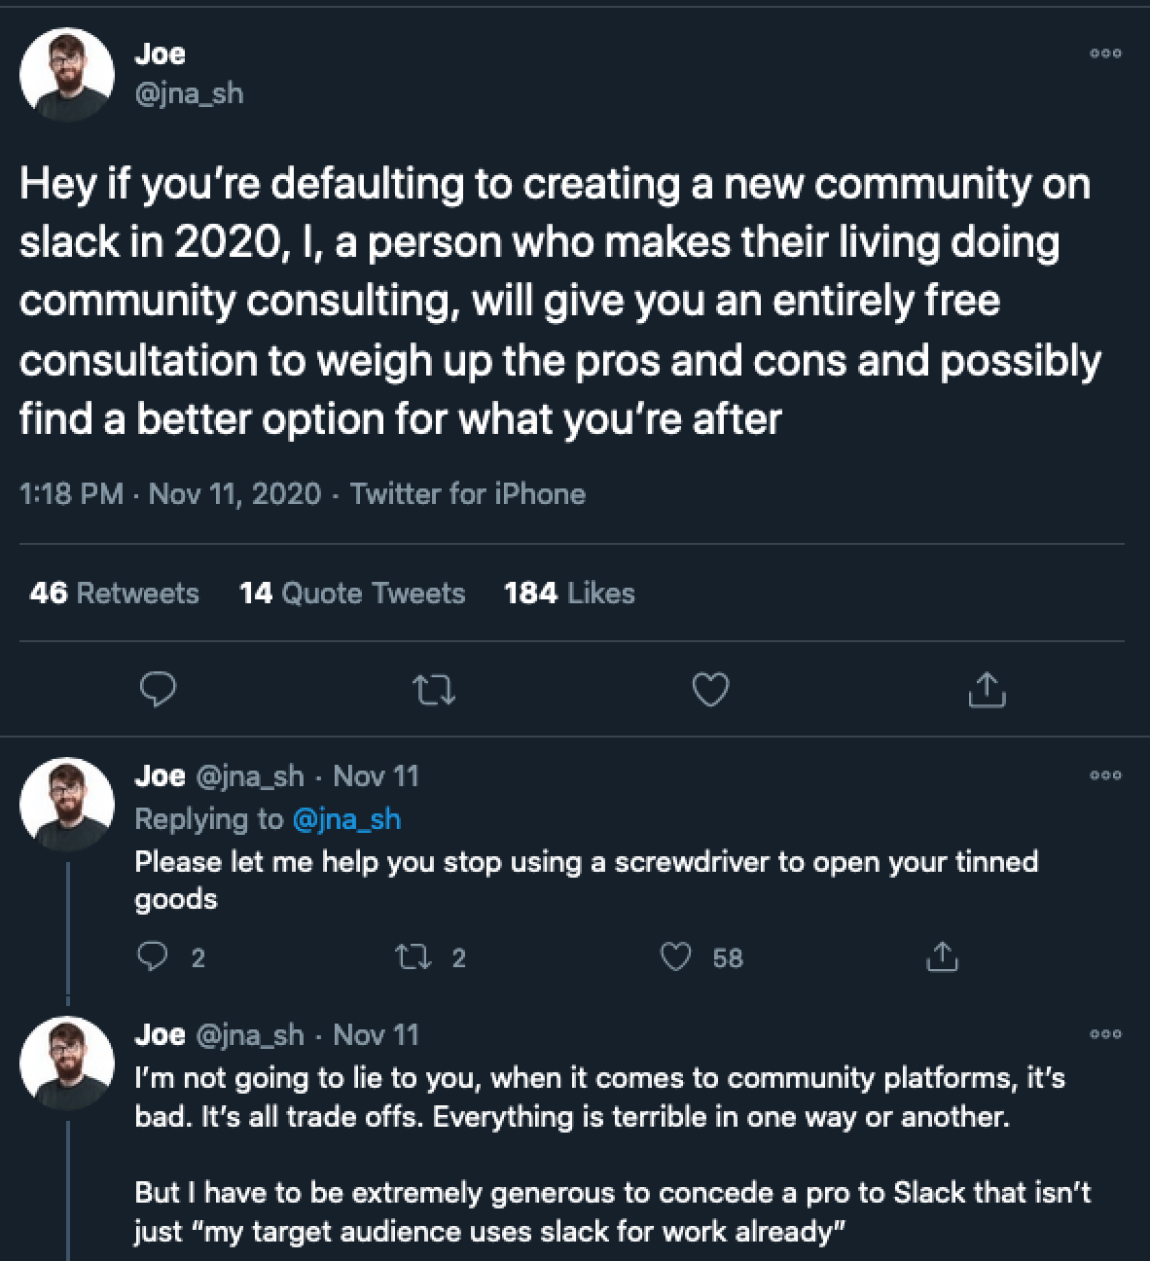
Task: Click the 1:18 PM Nov 11, 2020 timestamp
Action: 170,494
